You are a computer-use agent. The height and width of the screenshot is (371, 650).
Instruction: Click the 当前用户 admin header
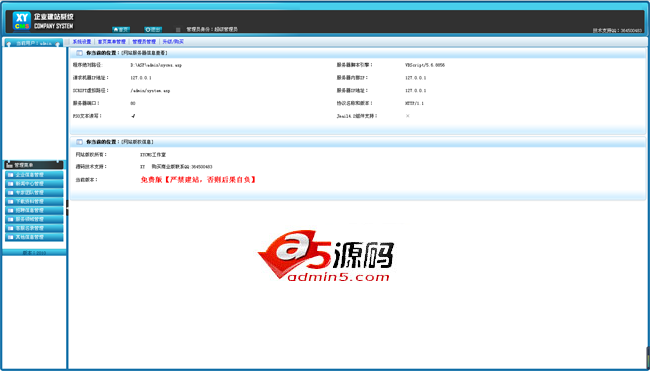[34, 43]
